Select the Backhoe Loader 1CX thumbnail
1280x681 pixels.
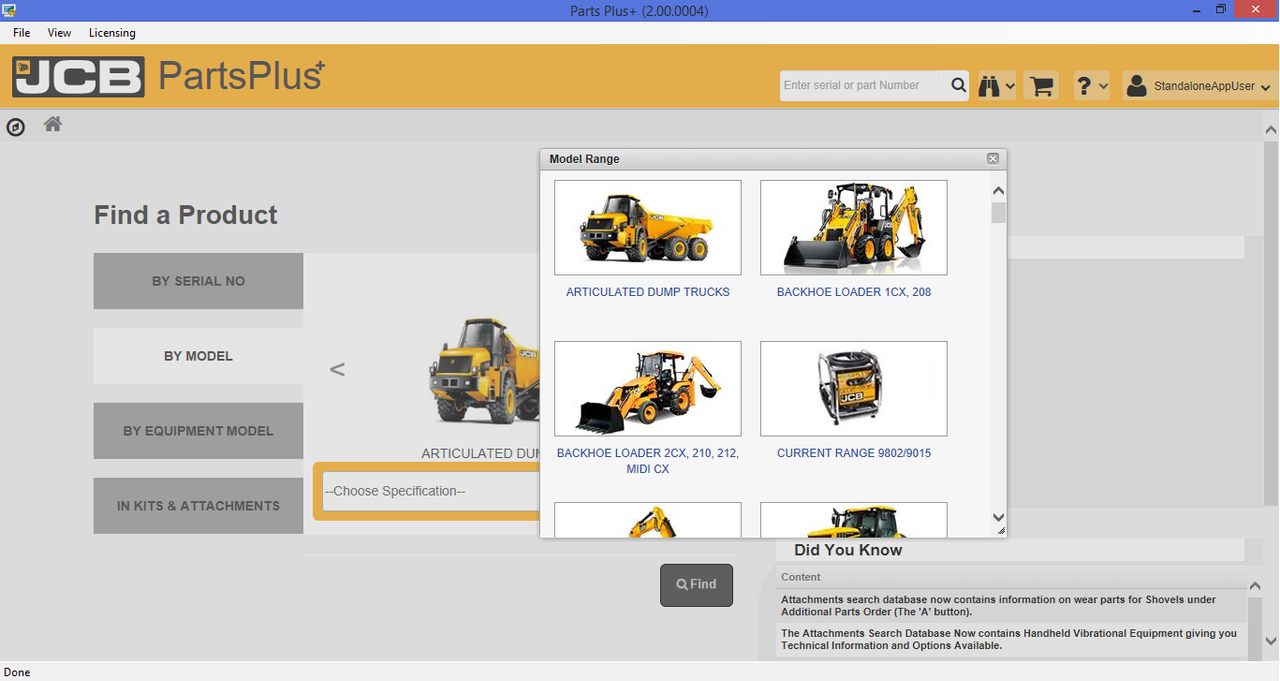click(854, 228)
